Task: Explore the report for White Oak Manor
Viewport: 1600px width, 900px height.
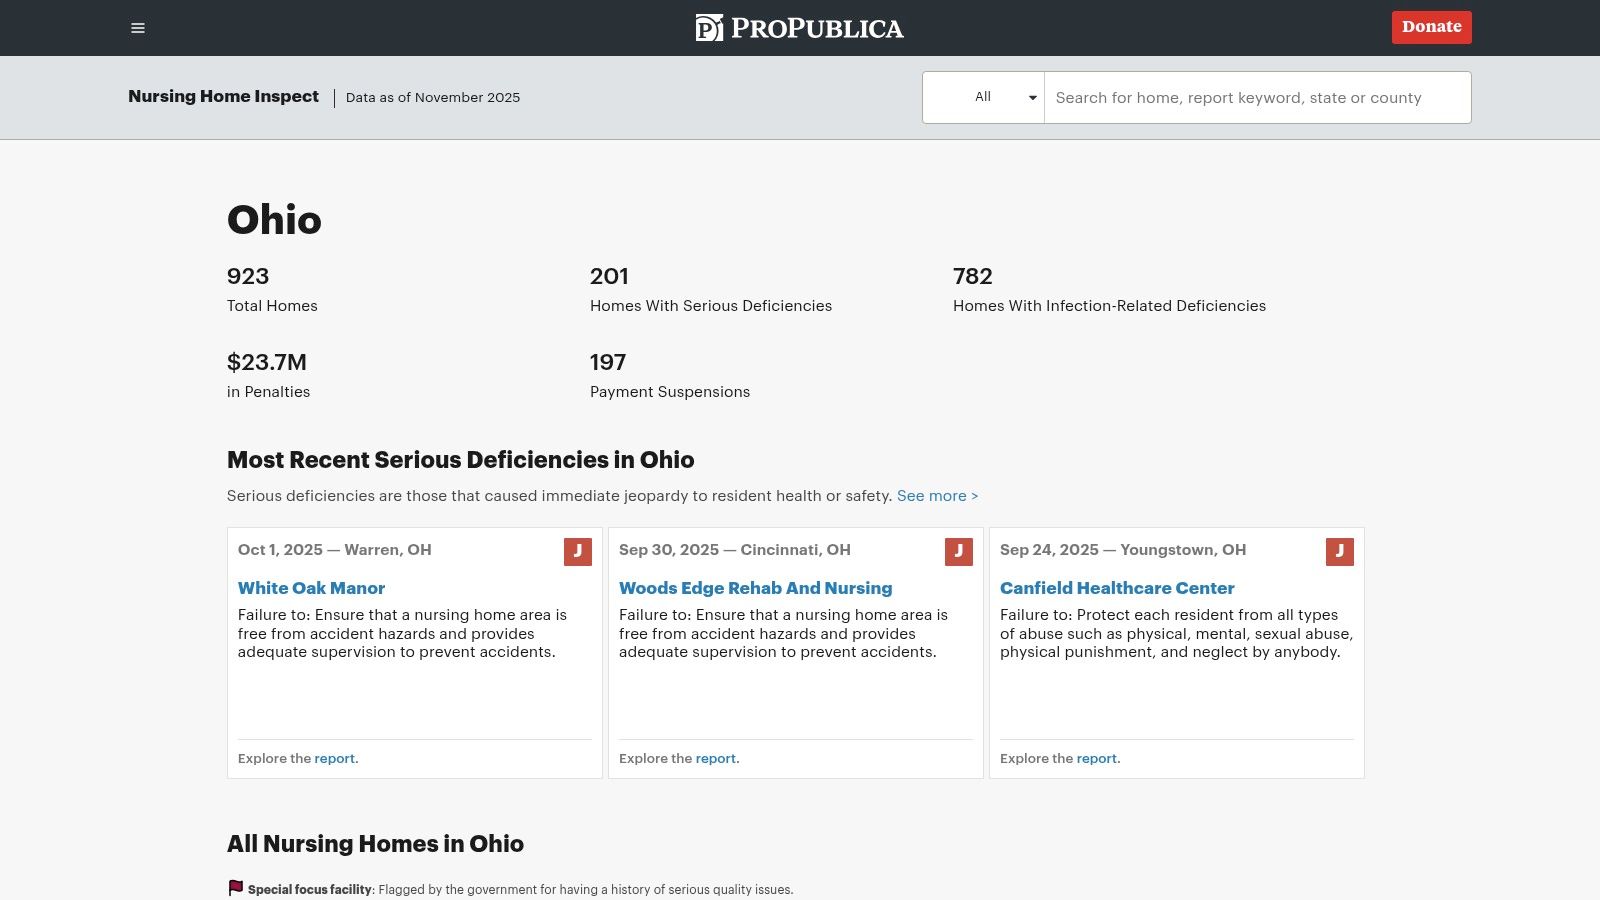Action: [x=335, y=758]
